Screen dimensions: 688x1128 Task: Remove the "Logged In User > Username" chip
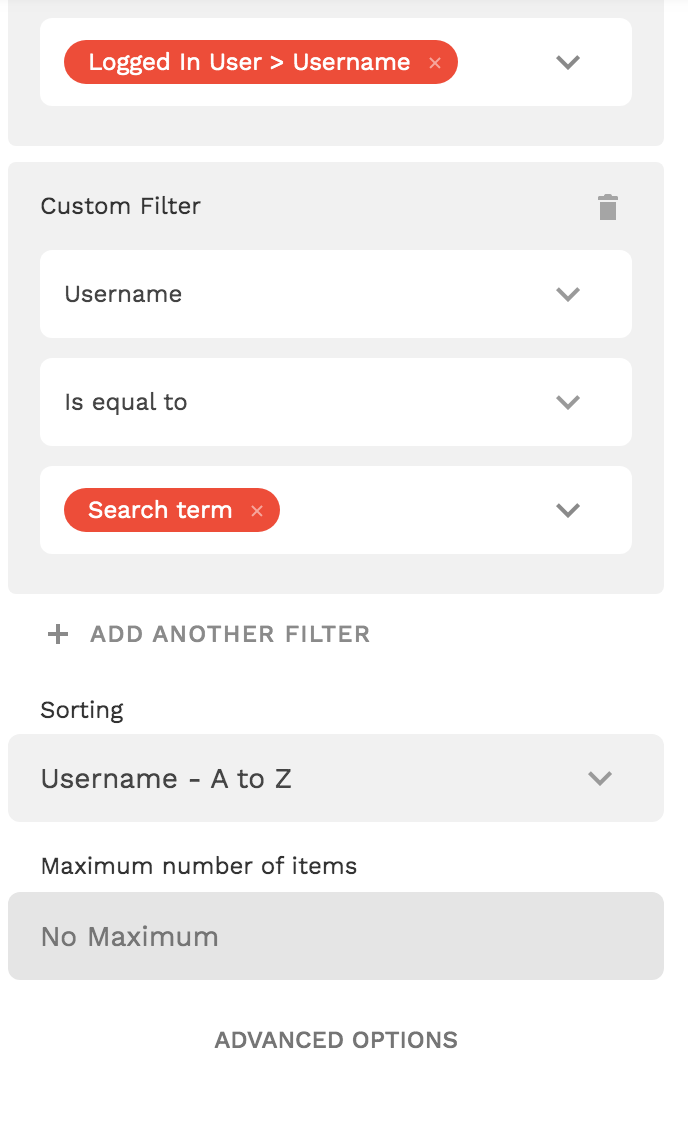(x=435, y=63)
